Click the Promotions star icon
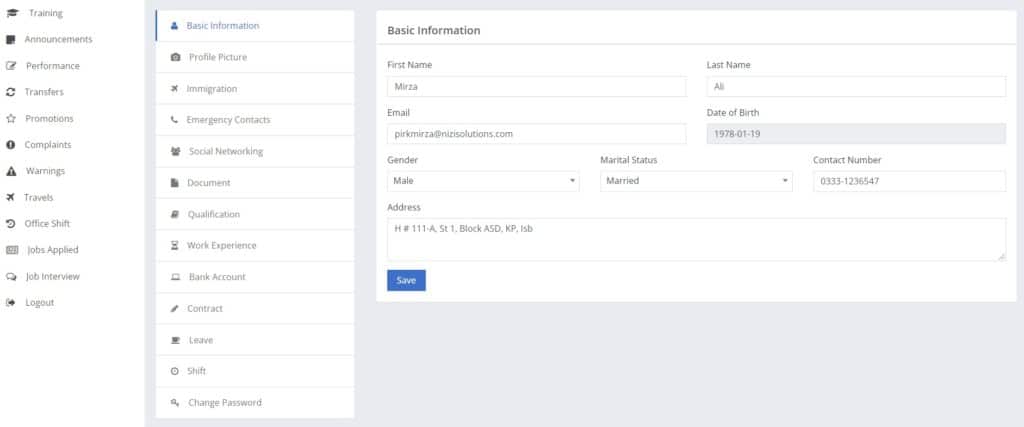This screenshot has width=1024, height=427. point(10,119)
